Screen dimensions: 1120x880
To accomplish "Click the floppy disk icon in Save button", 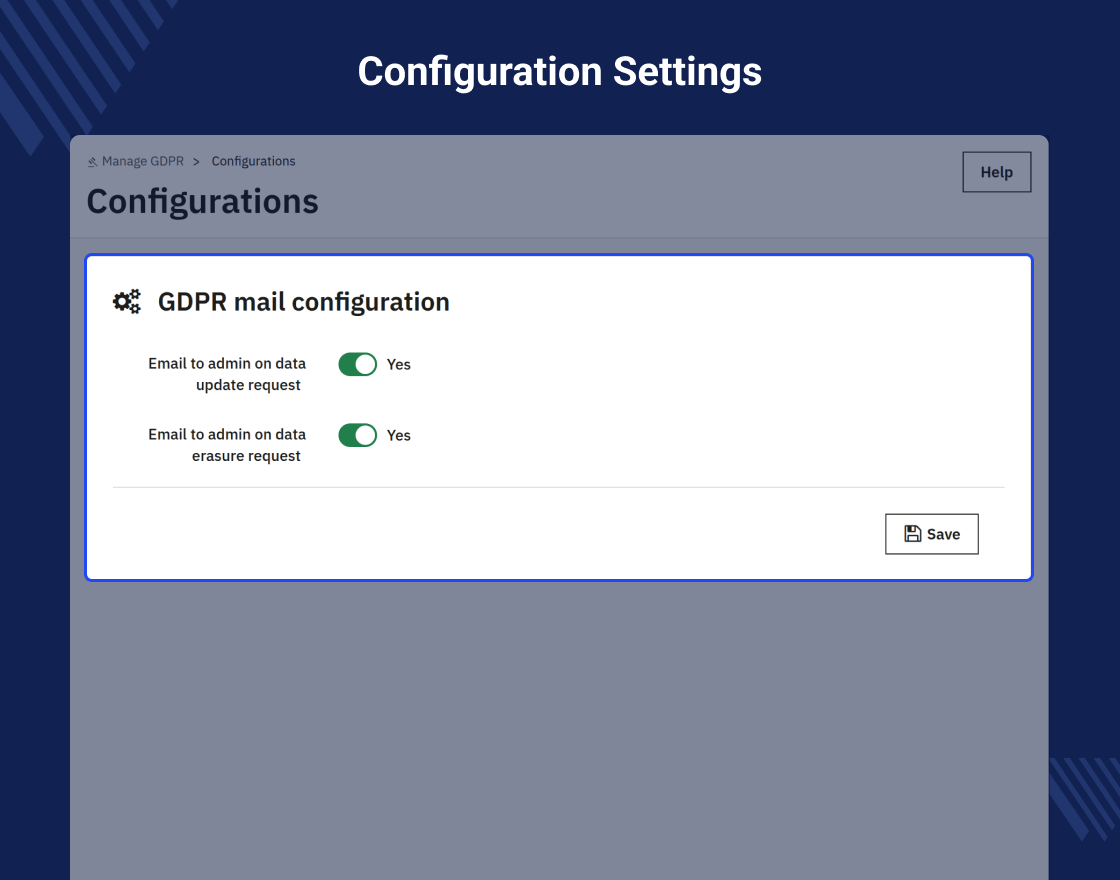I will point(912,534).
